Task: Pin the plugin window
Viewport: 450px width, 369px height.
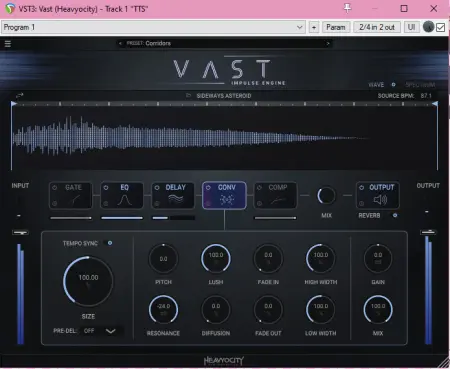Action: 347,8
